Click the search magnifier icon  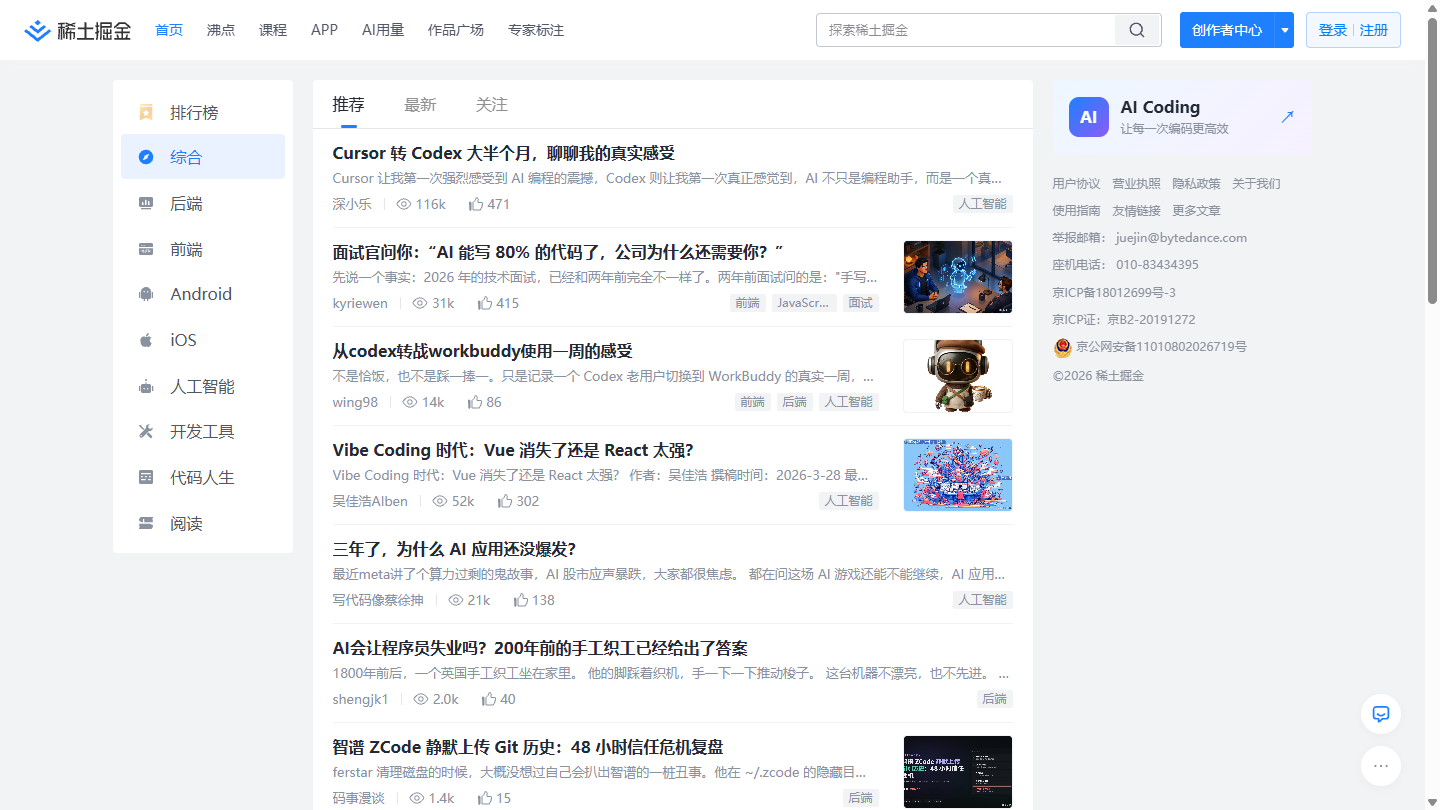click(1137, 30)
